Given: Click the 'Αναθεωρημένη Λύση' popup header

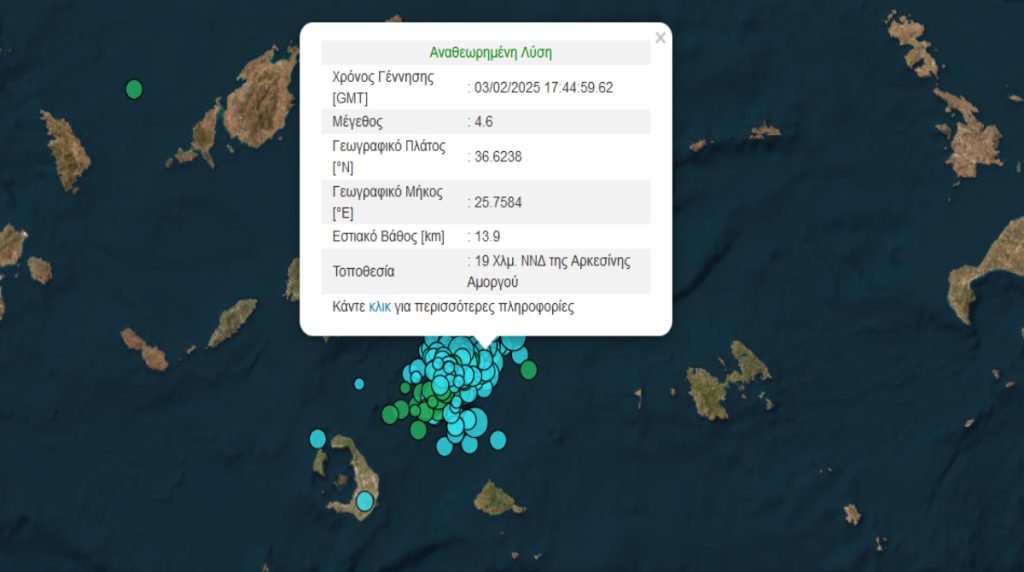Looking at the screenshot, I should pyautogui.click(x=490, y=52).
